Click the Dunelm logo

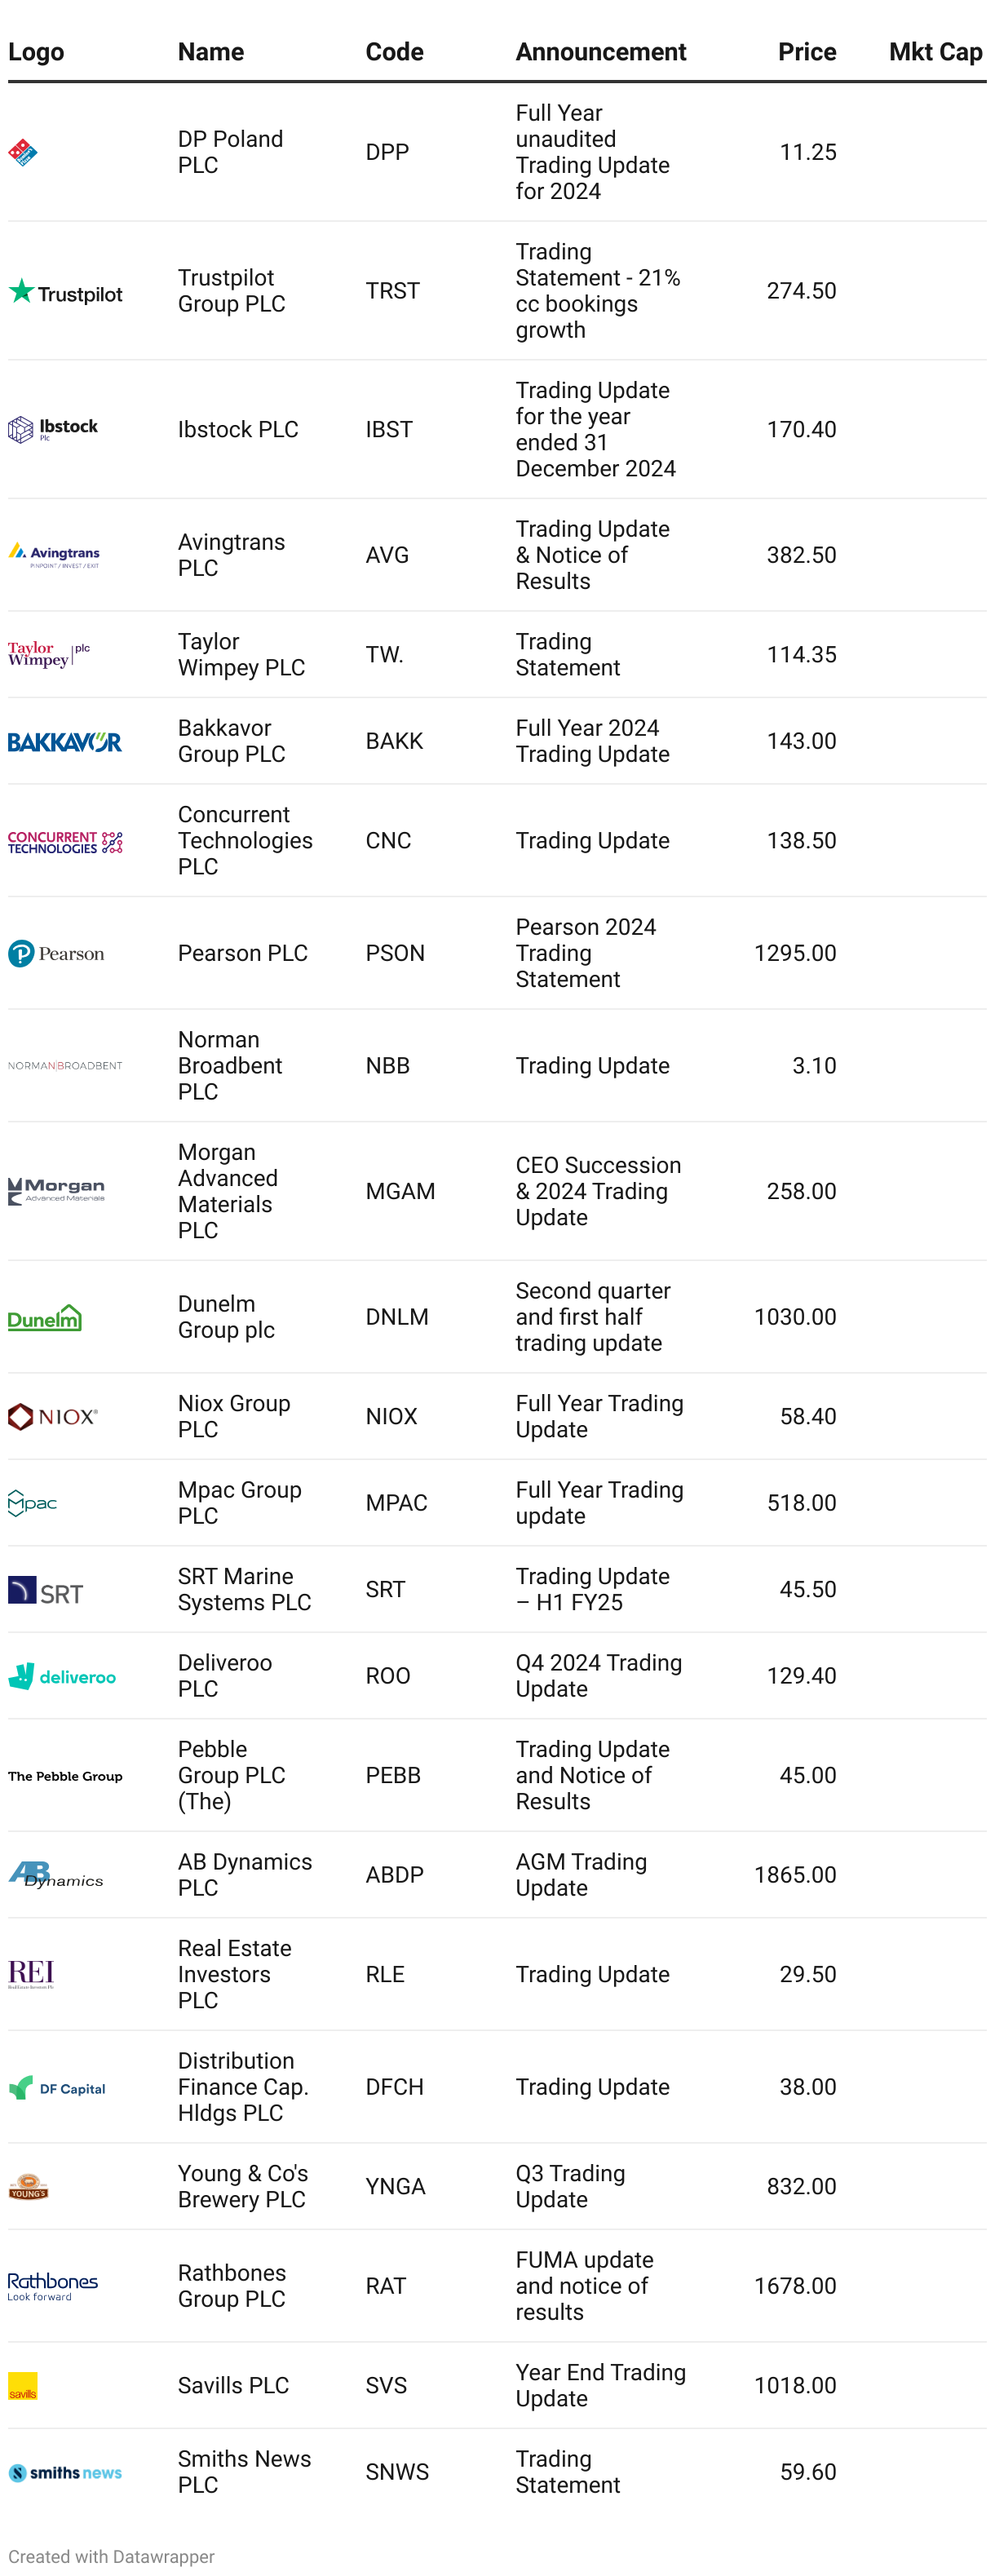click(x=45, y=1317)
